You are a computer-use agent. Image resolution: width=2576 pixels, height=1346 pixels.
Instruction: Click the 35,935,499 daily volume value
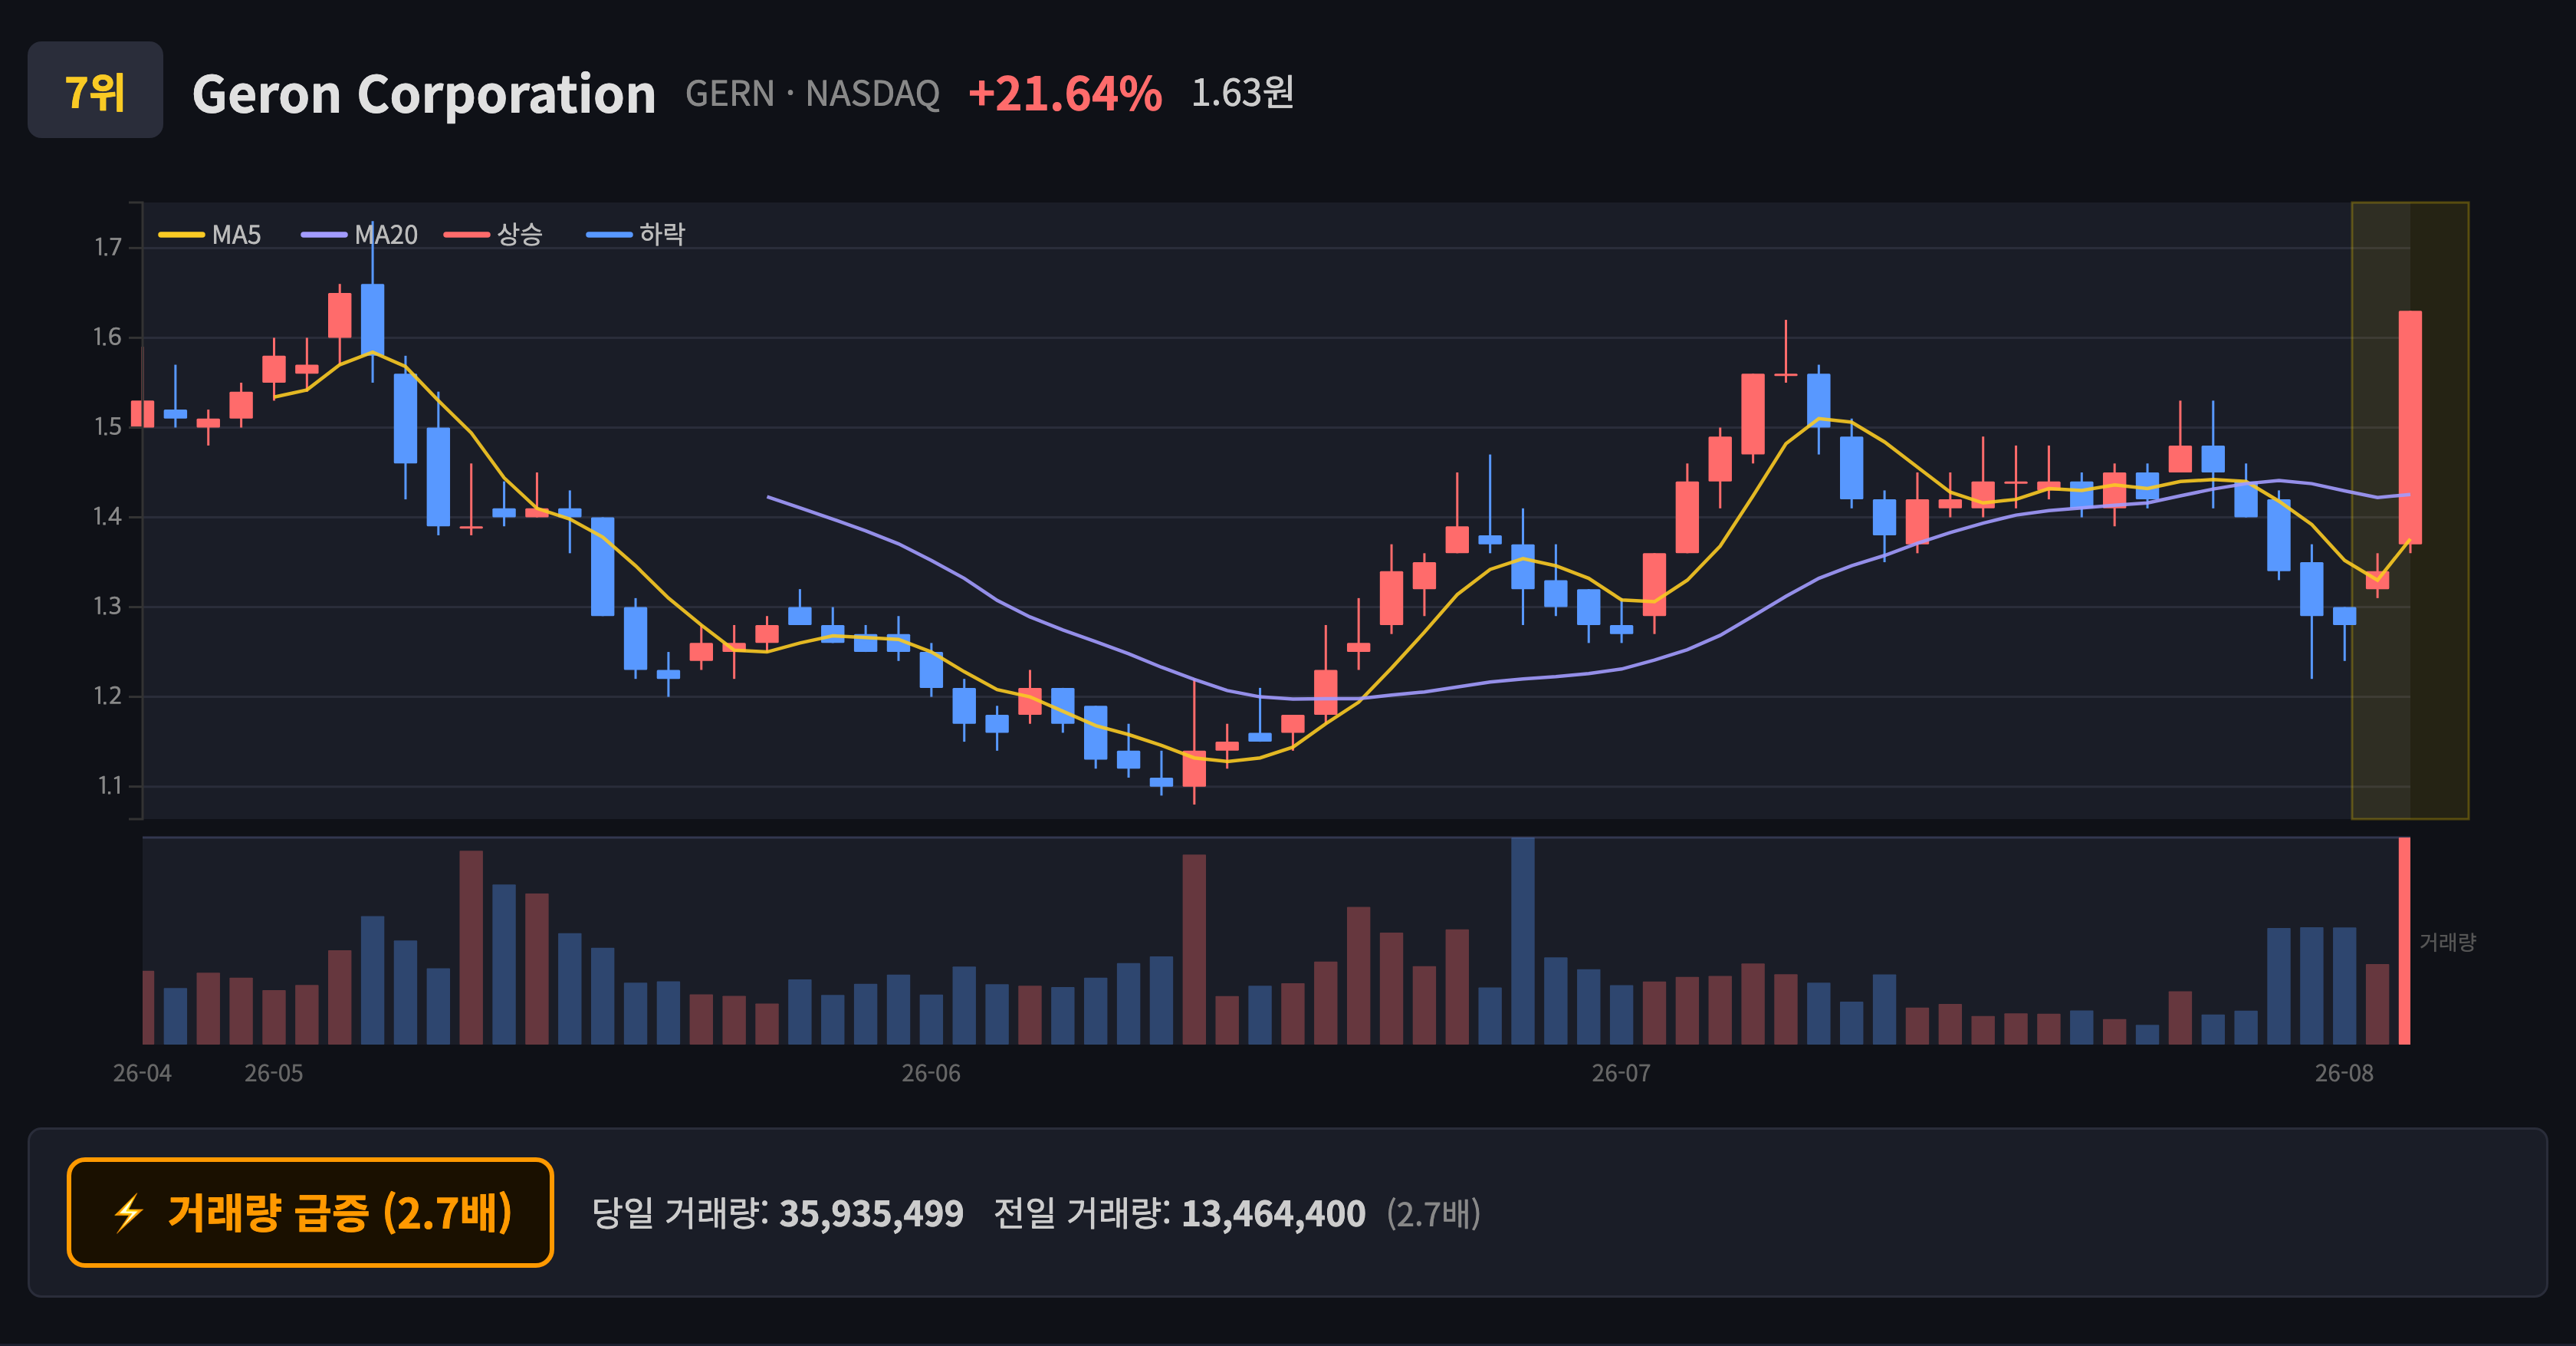pyautogui.click(x=871, y=1214)
